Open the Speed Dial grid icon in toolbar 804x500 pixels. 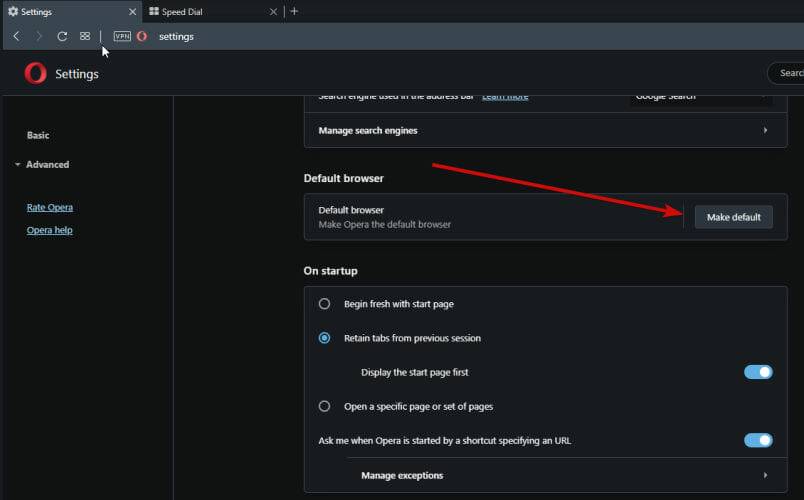[x=85, y=36]
